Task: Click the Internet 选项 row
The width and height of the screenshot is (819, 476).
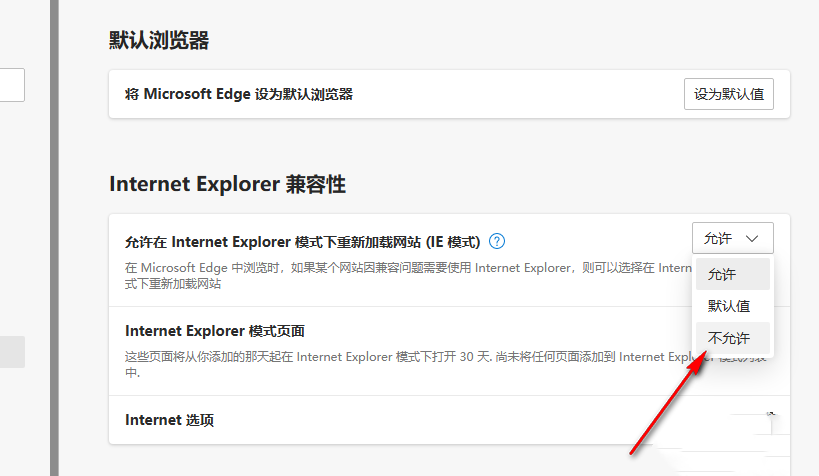Action: click(449, 420)
